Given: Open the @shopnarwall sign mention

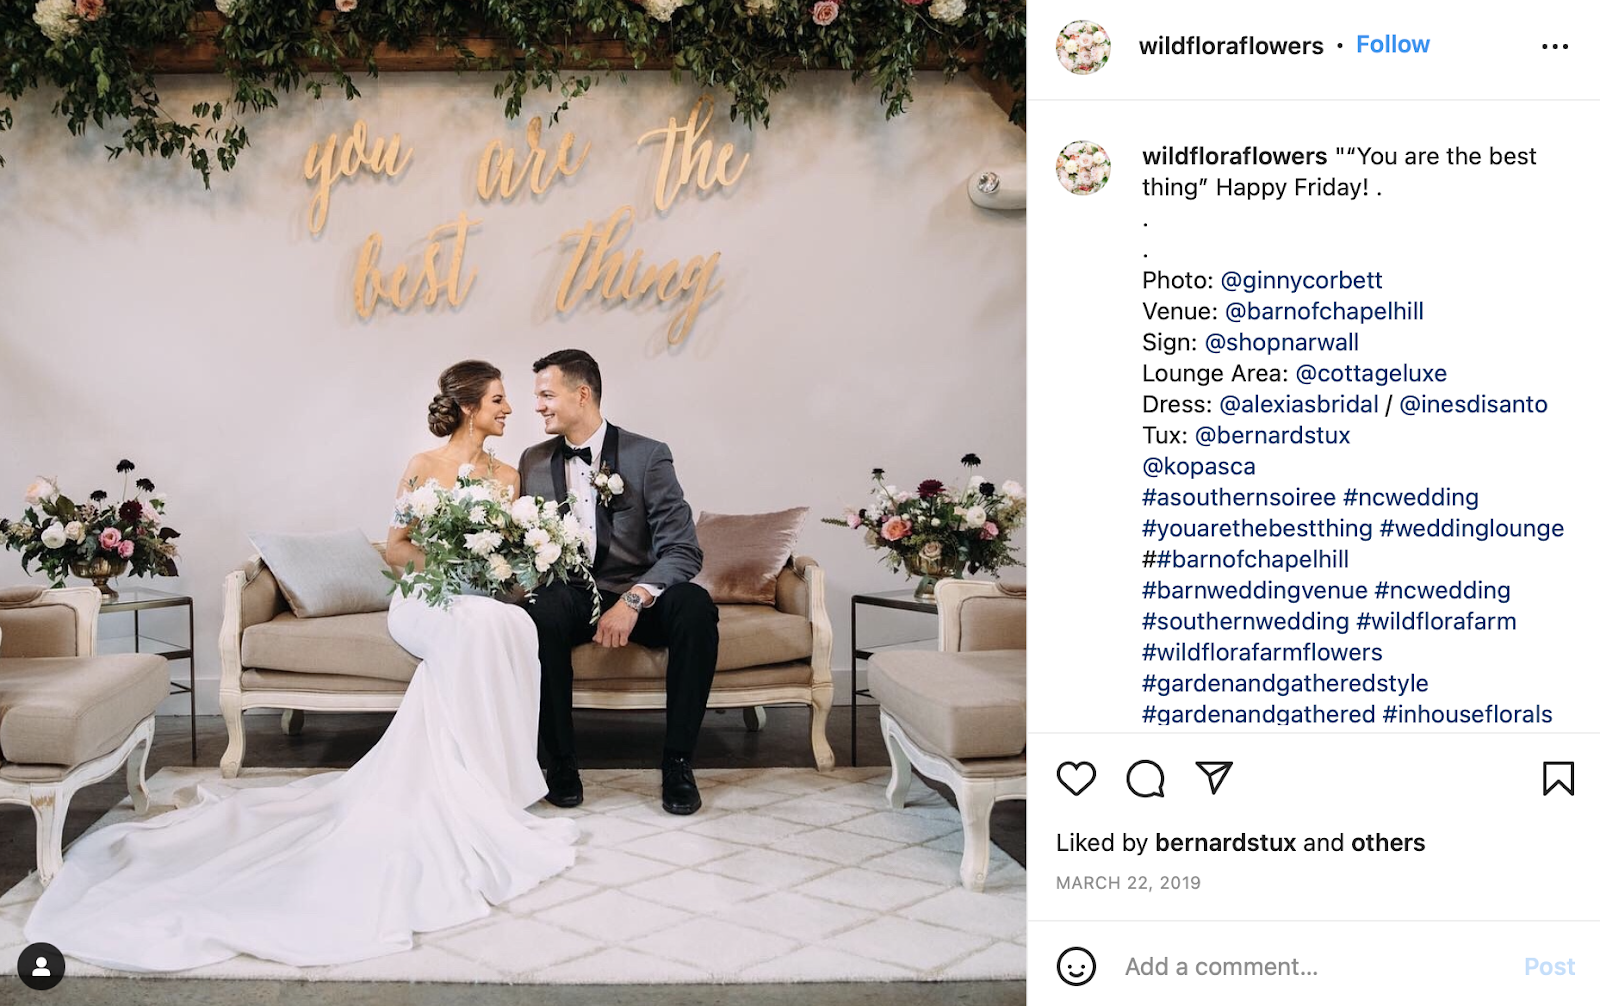Looking at the screenshot, I should [x=1281, y=342].
